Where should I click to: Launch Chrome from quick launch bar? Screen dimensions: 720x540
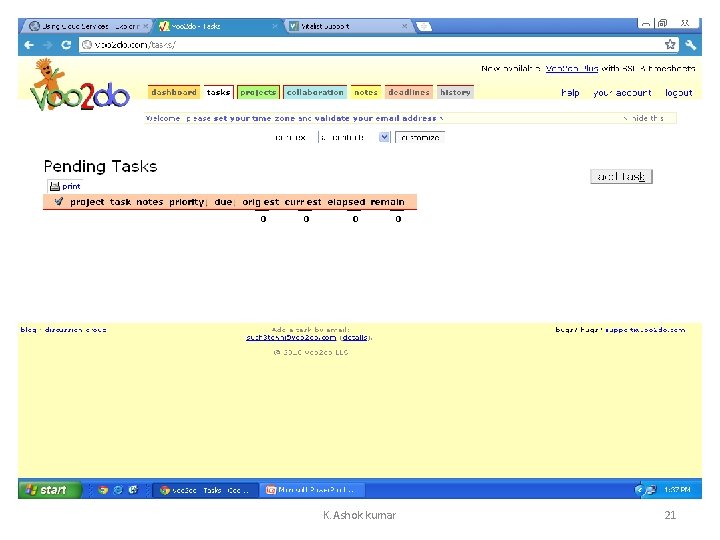pos(103,490)
